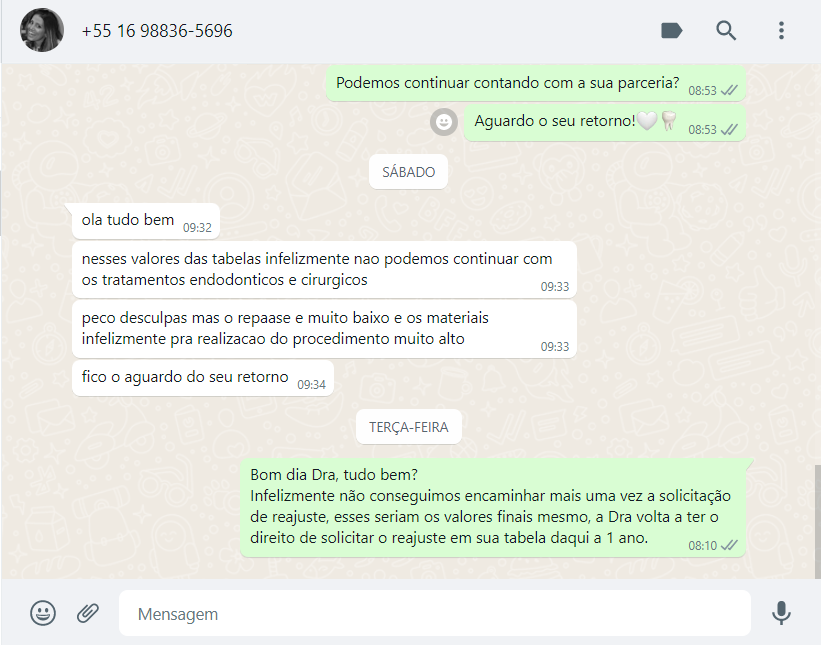Click the label tag icon in header

click(x=672, y=30)
